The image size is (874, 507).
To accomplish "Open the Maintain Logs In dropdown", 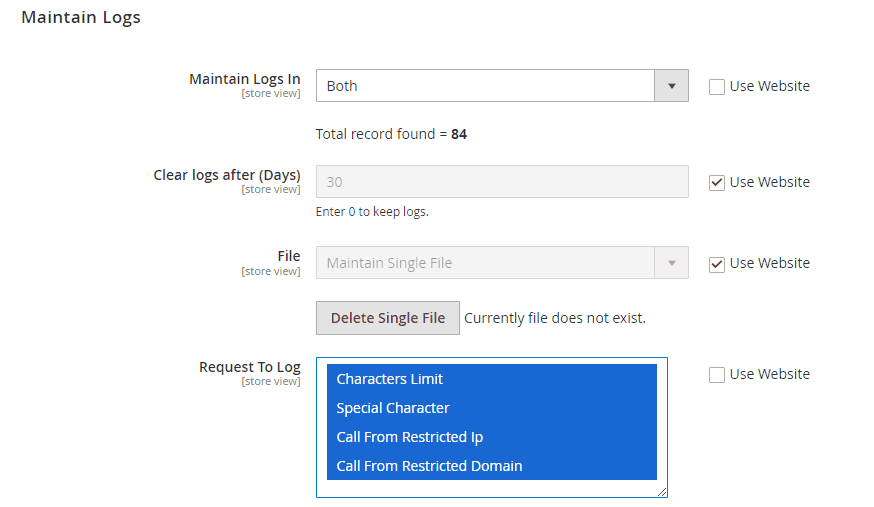I will (485, 86).
